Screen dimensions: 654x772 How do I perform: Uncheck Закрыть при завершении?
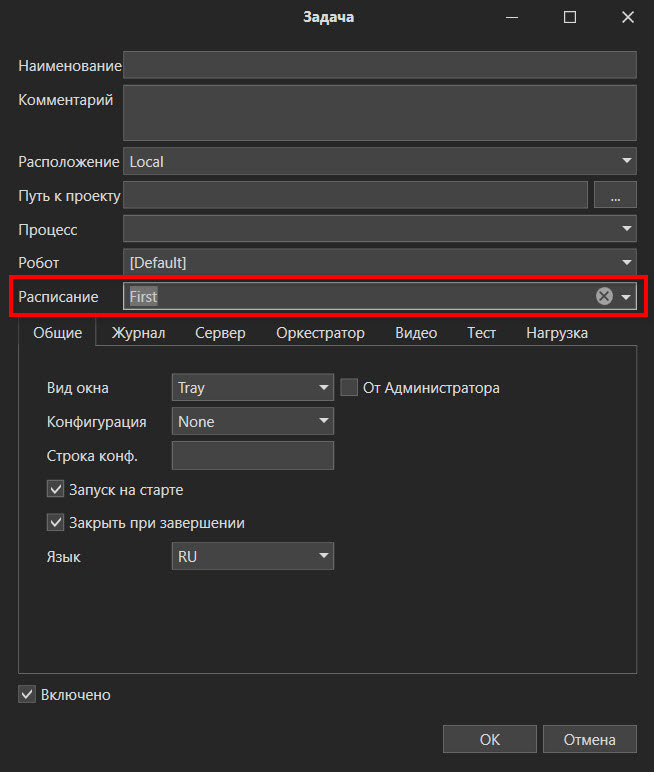(56, 522)
